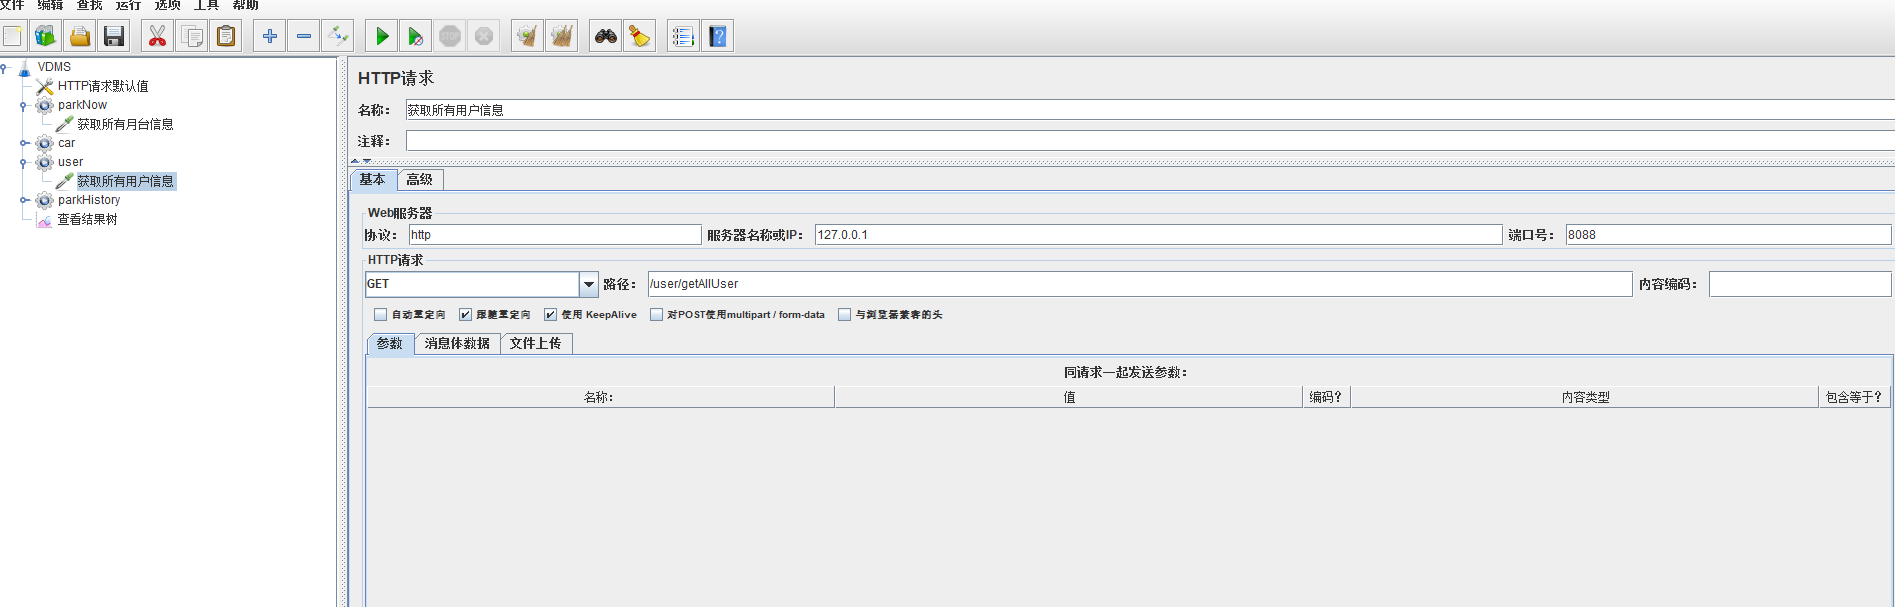
Task: Open the 编辑 menu
Action: click(x=51, y=5)
